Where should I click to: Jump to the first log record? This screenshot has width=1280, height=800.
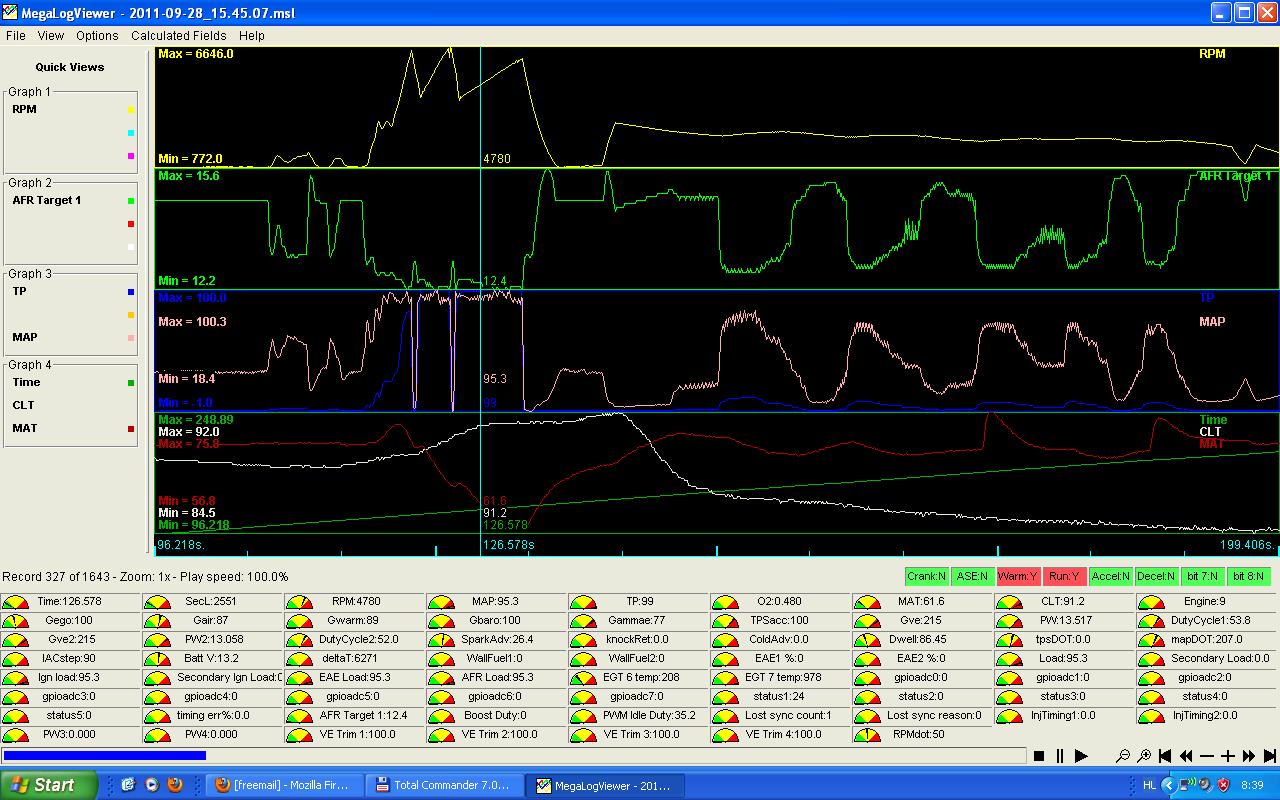click(1165, 756)
